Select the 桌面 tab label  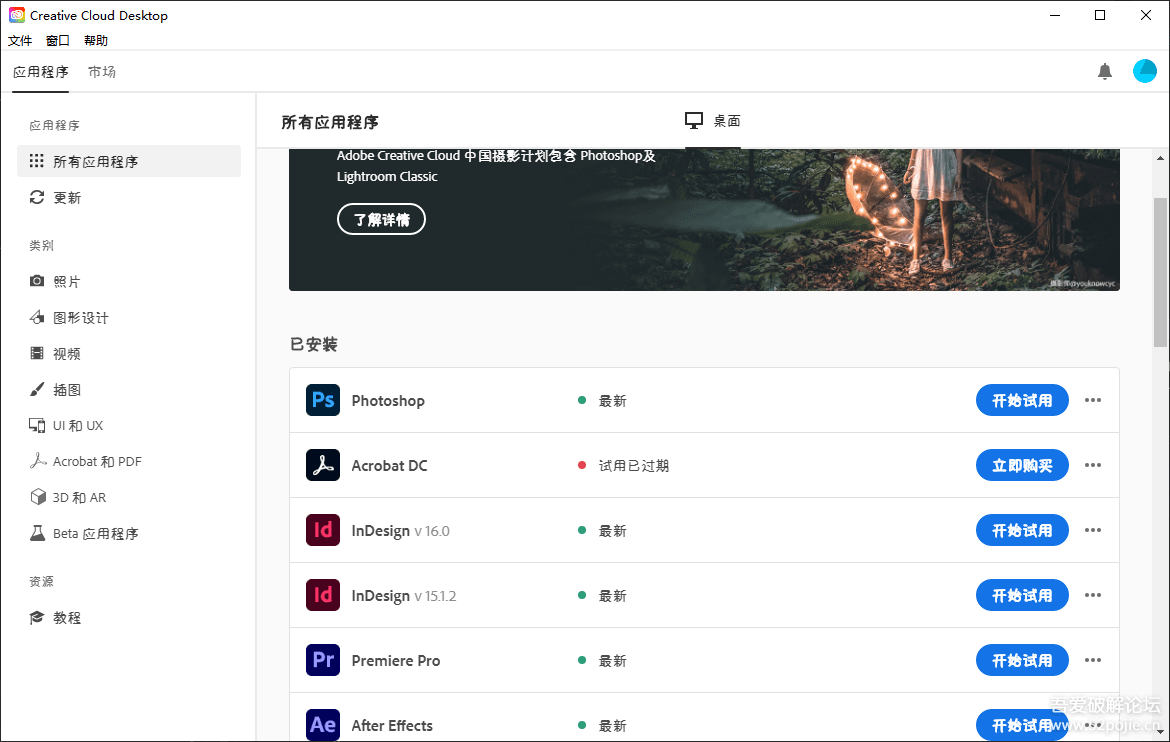click(727, 121)
